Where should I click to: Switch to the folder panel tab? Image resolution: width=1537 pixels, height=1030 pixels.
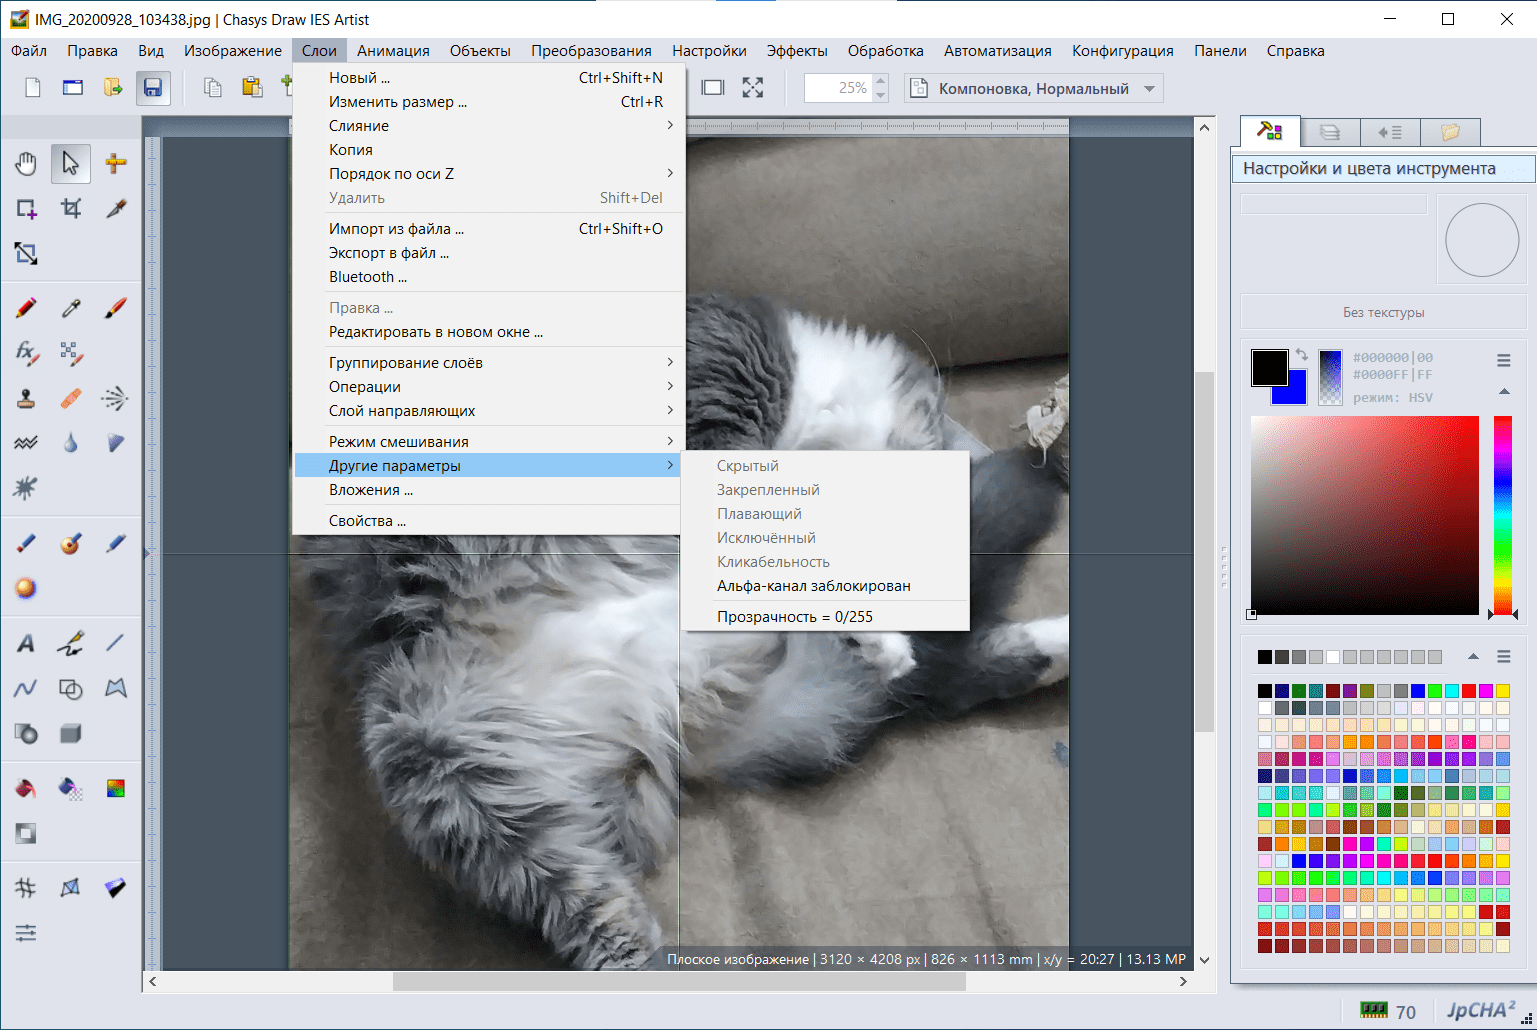1450,132
